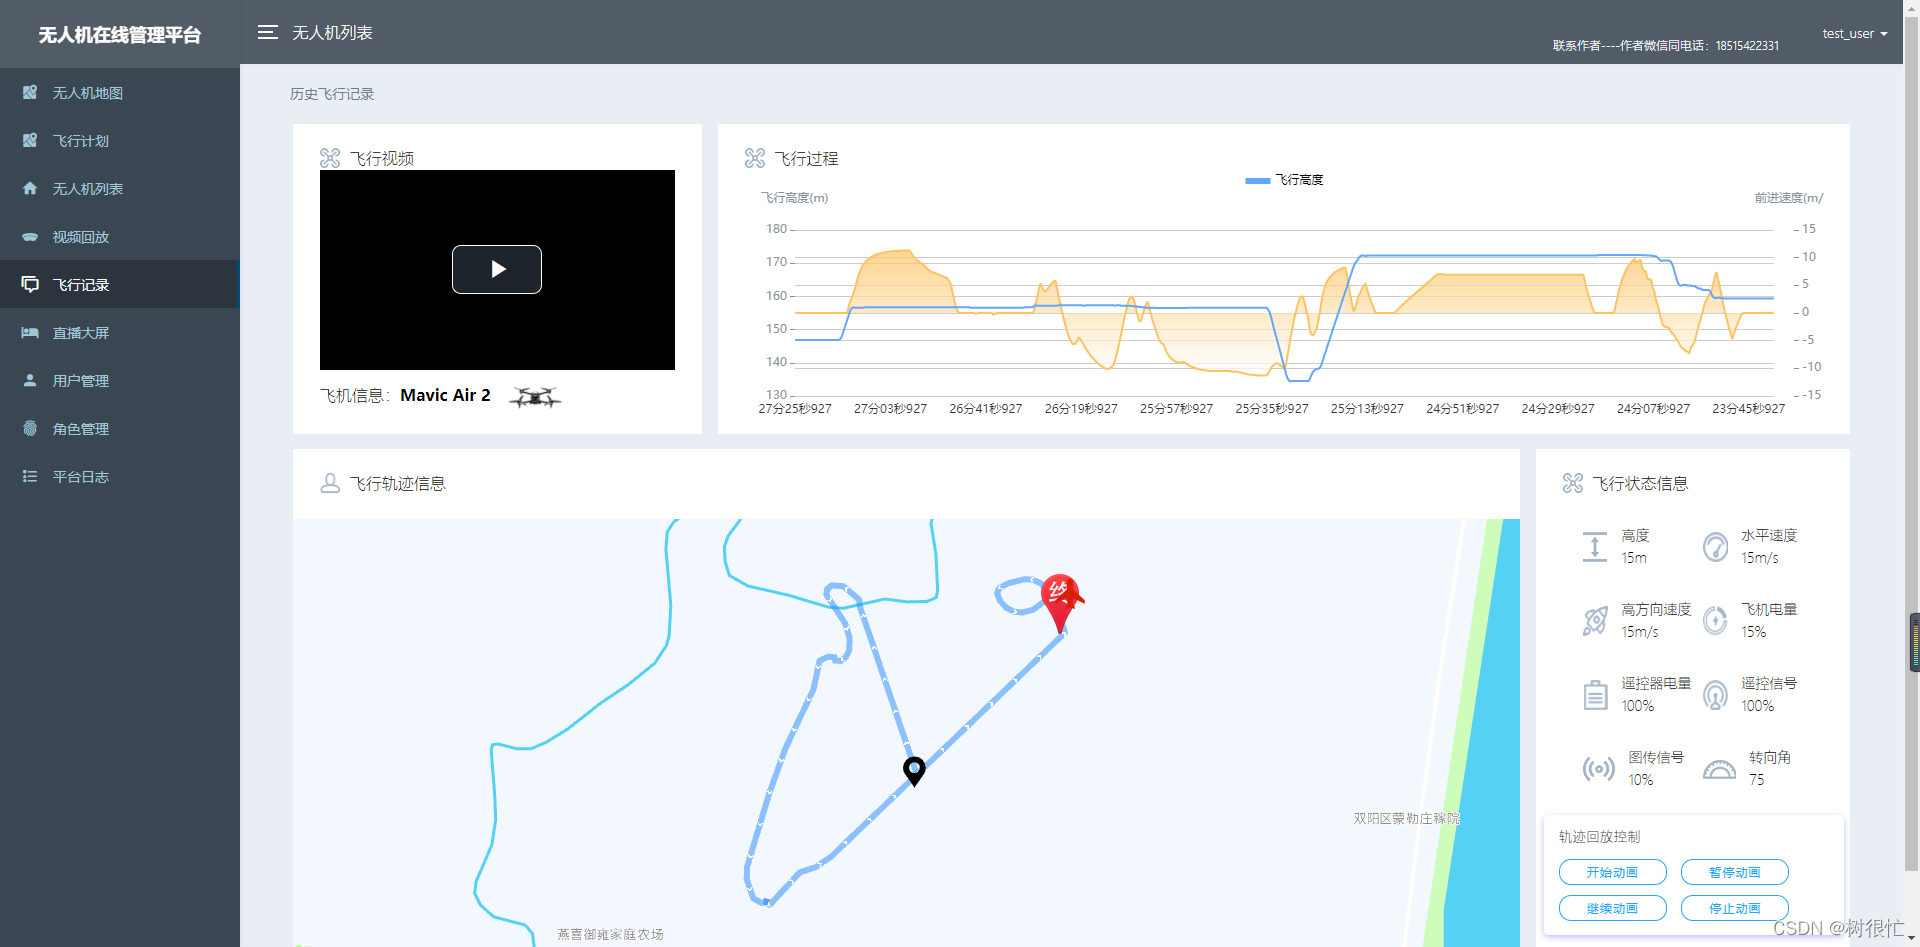Click the drone icon beside 飞行过程 title
1920x947 pixels.
[755, 158]
